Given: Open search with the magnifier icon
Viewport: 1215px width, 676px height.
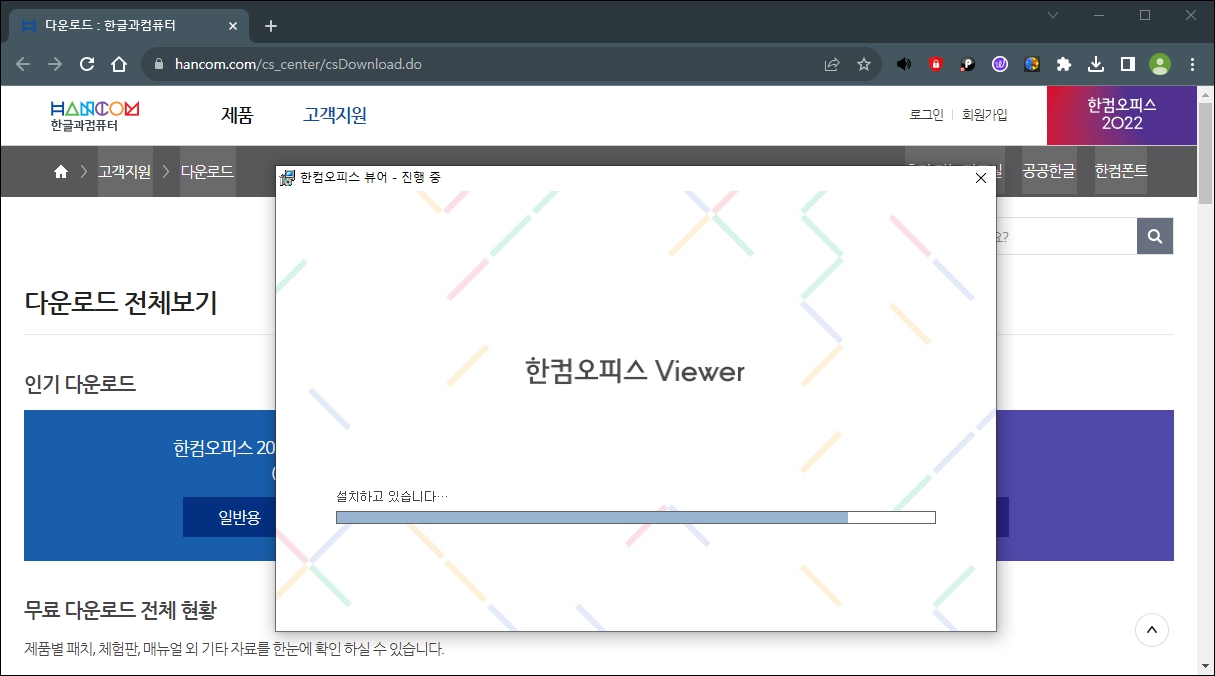Looking at the screenshot, I should pyautogui.click(x=1154, y=236).
